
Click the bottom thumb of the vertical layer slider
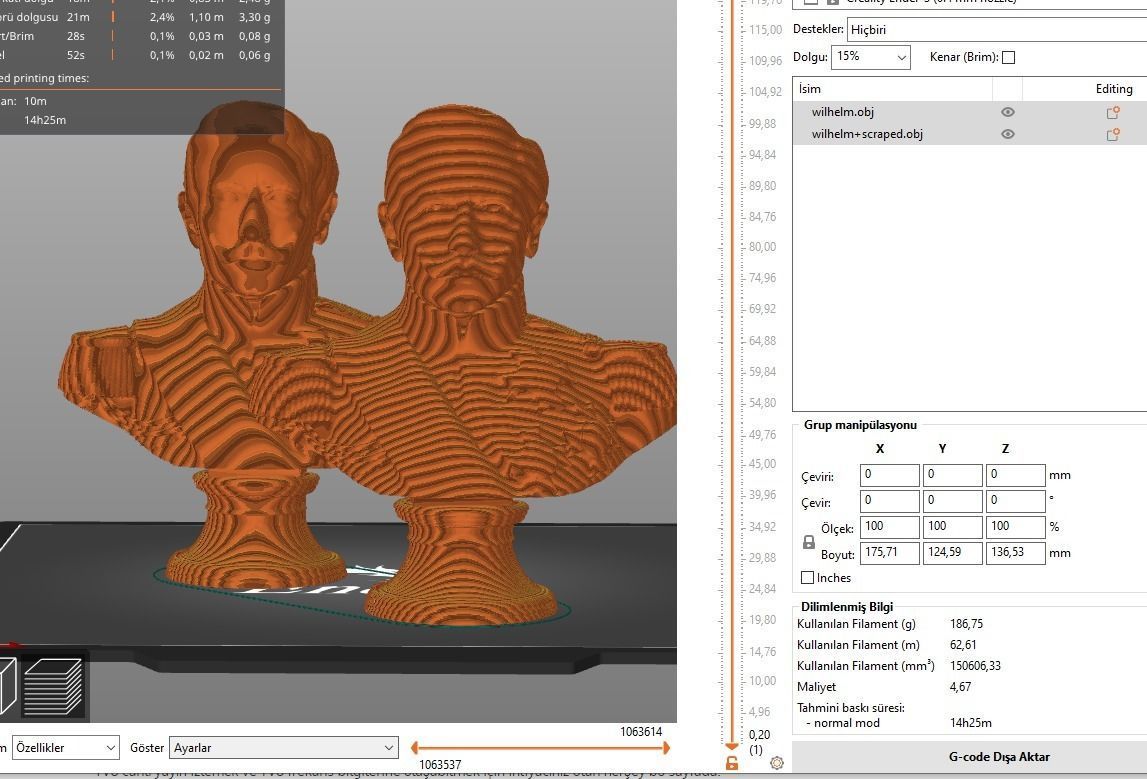[732, 745]
